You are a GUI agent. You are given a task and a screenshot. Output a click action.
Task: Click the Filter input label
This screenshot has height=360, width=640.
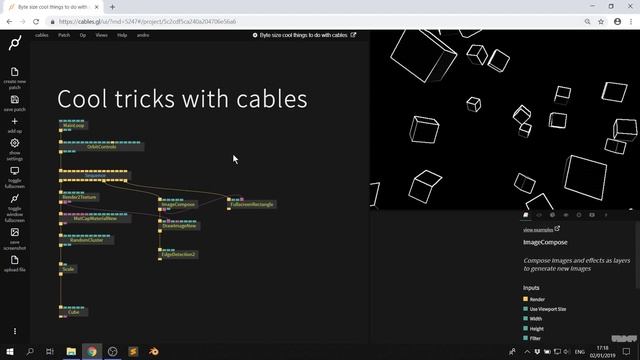(x=535, y=338)
